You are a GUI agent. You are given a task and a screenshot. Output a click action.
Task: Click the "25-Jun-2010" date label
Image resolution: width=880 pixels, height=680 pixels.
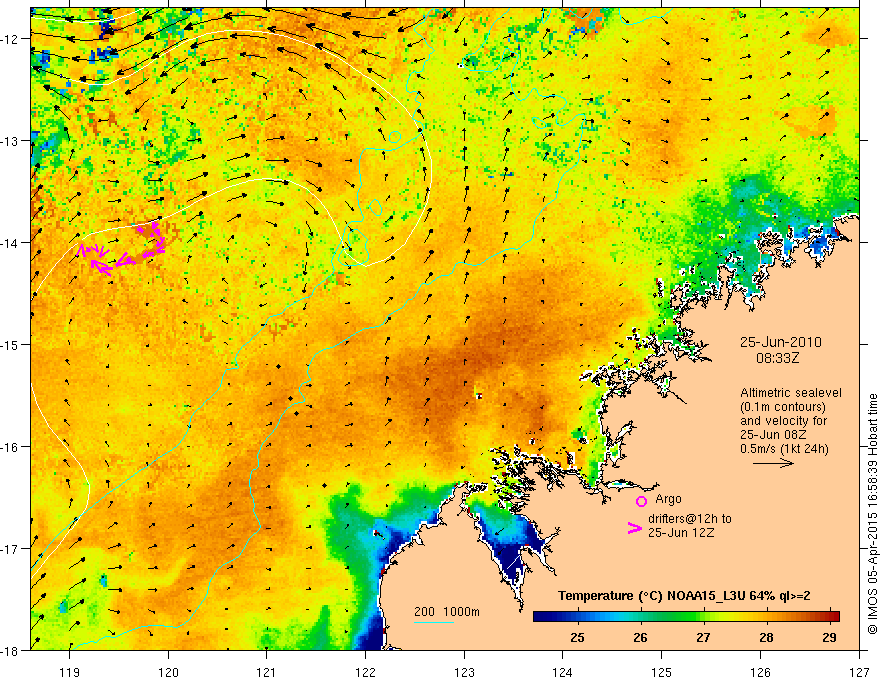point(781,342)
